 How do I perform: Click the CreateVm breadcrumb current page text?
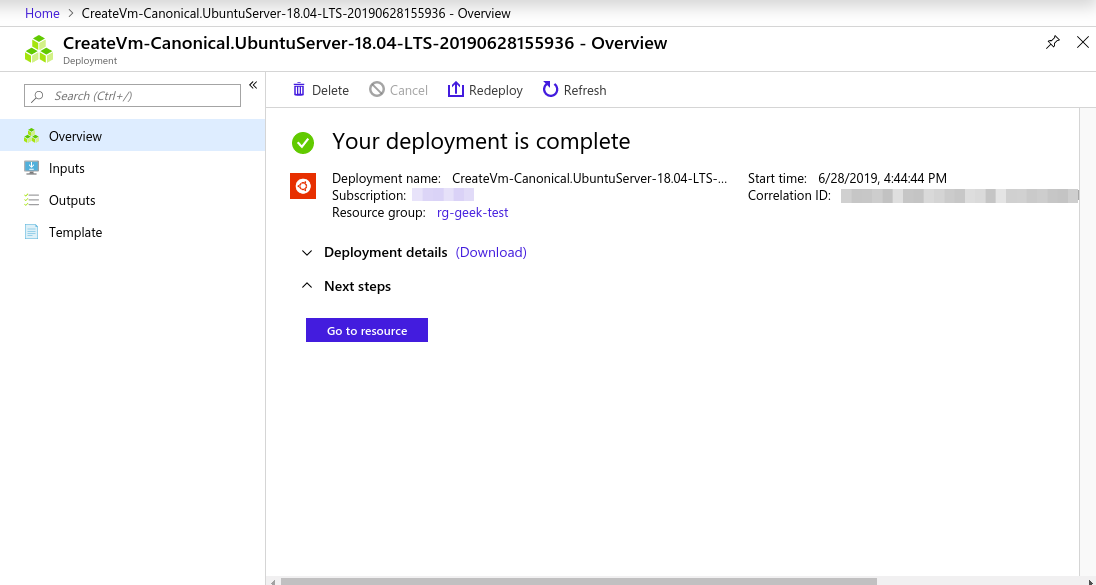pyautogui.click(x=296, y=13)
